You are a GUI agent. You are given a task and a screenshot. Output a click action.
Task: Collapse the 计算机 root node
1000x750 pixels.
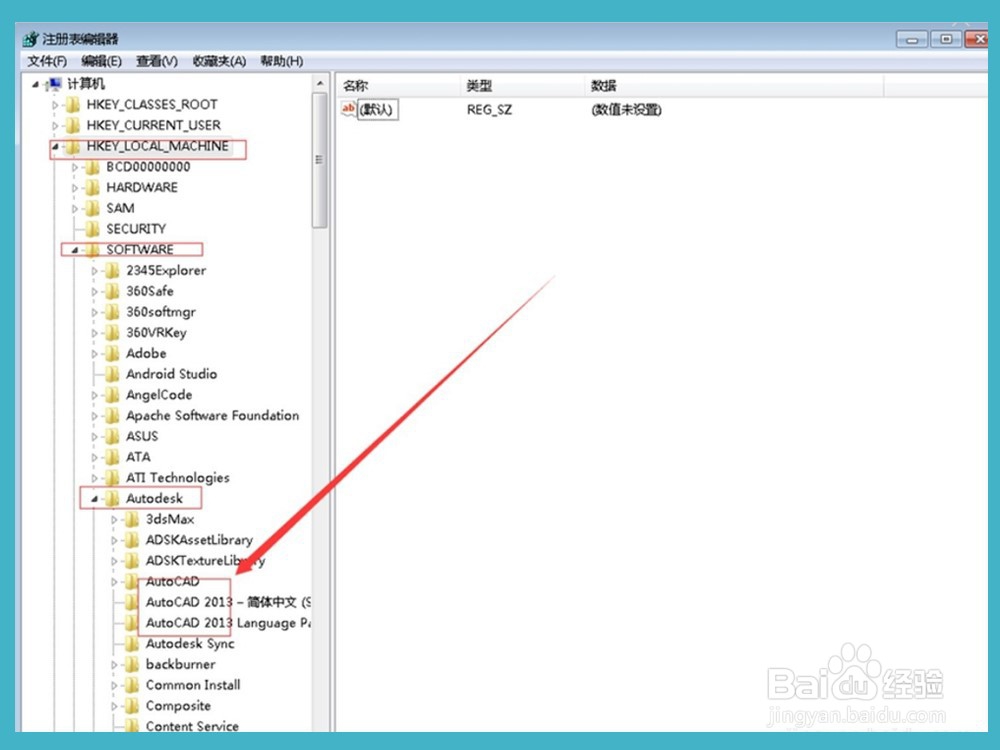[x=35, y=84]
